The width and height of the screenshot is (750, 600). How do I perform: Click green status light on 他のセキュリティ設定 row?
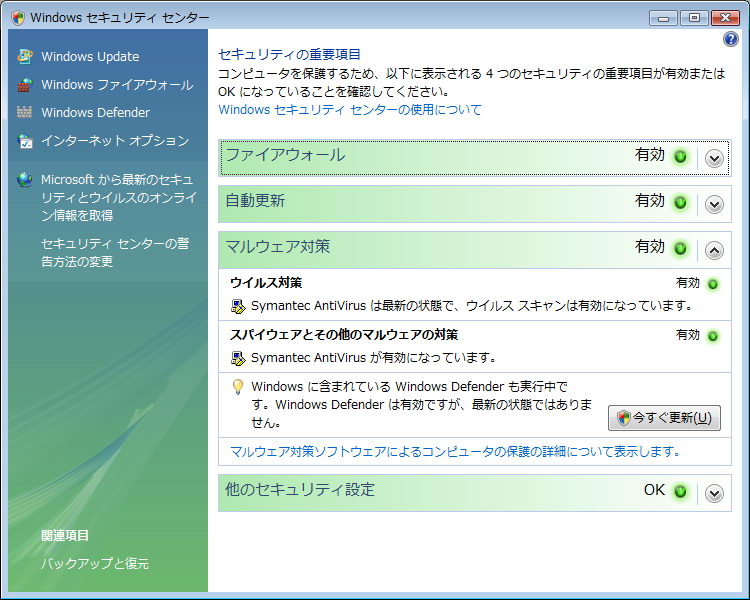680,491
